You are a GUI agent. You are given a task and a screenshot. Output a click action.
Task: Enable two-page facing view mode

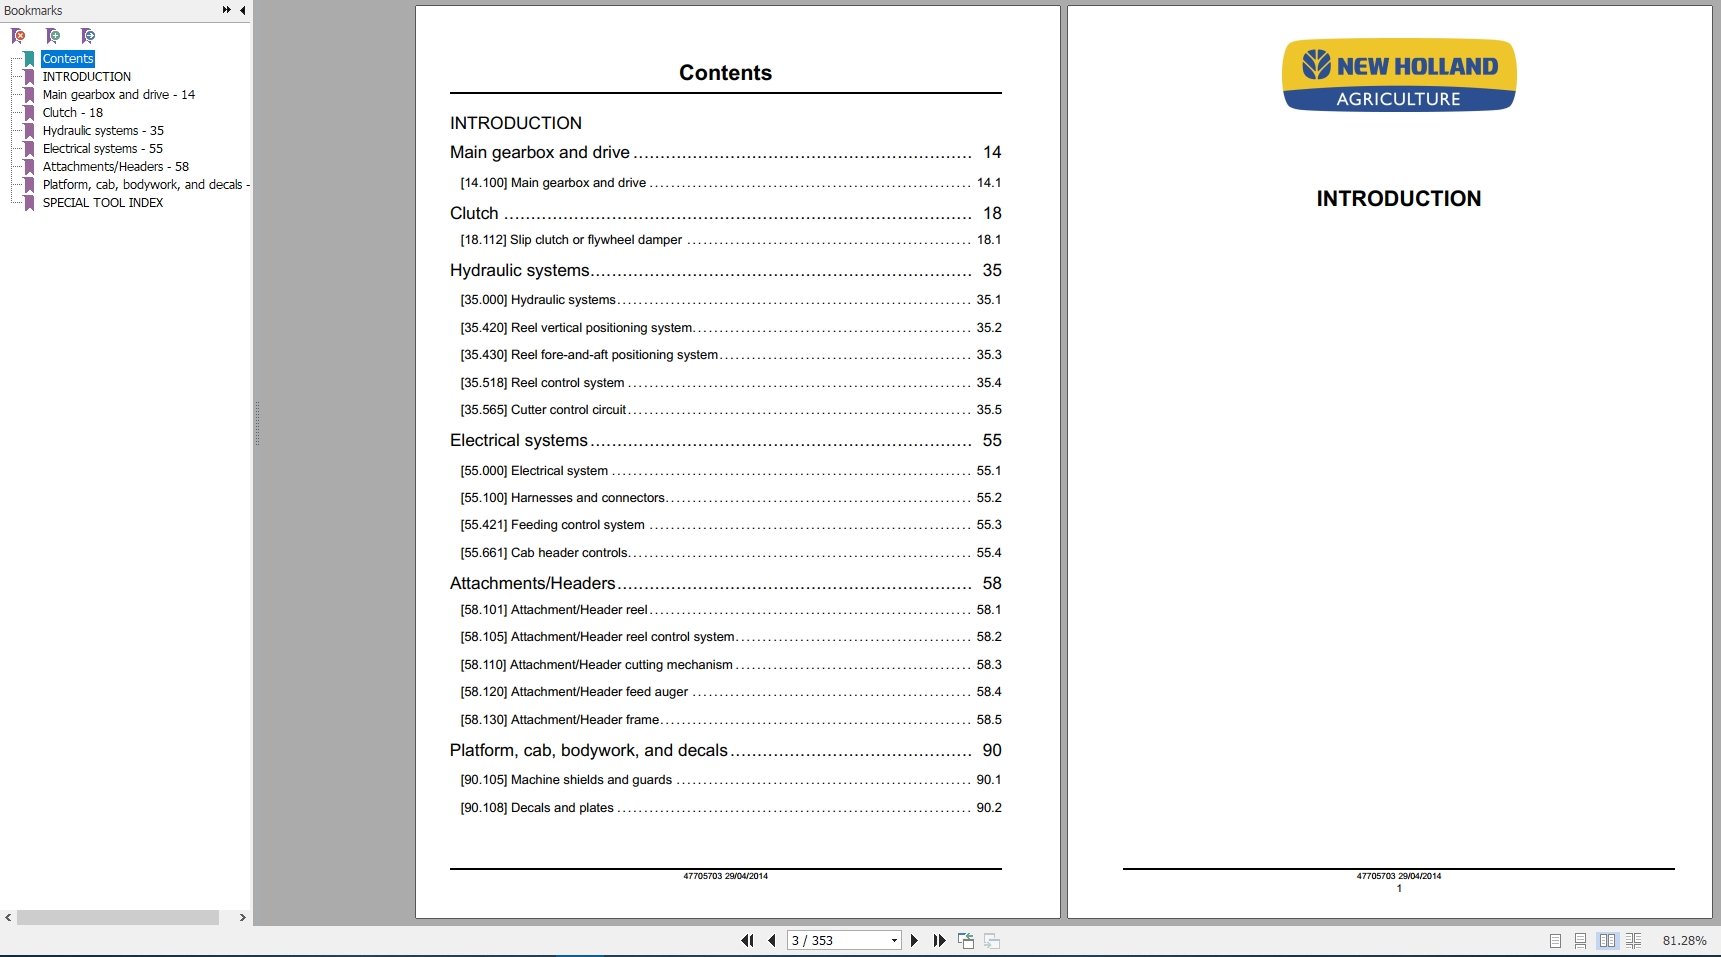(x=1607, y=941)
